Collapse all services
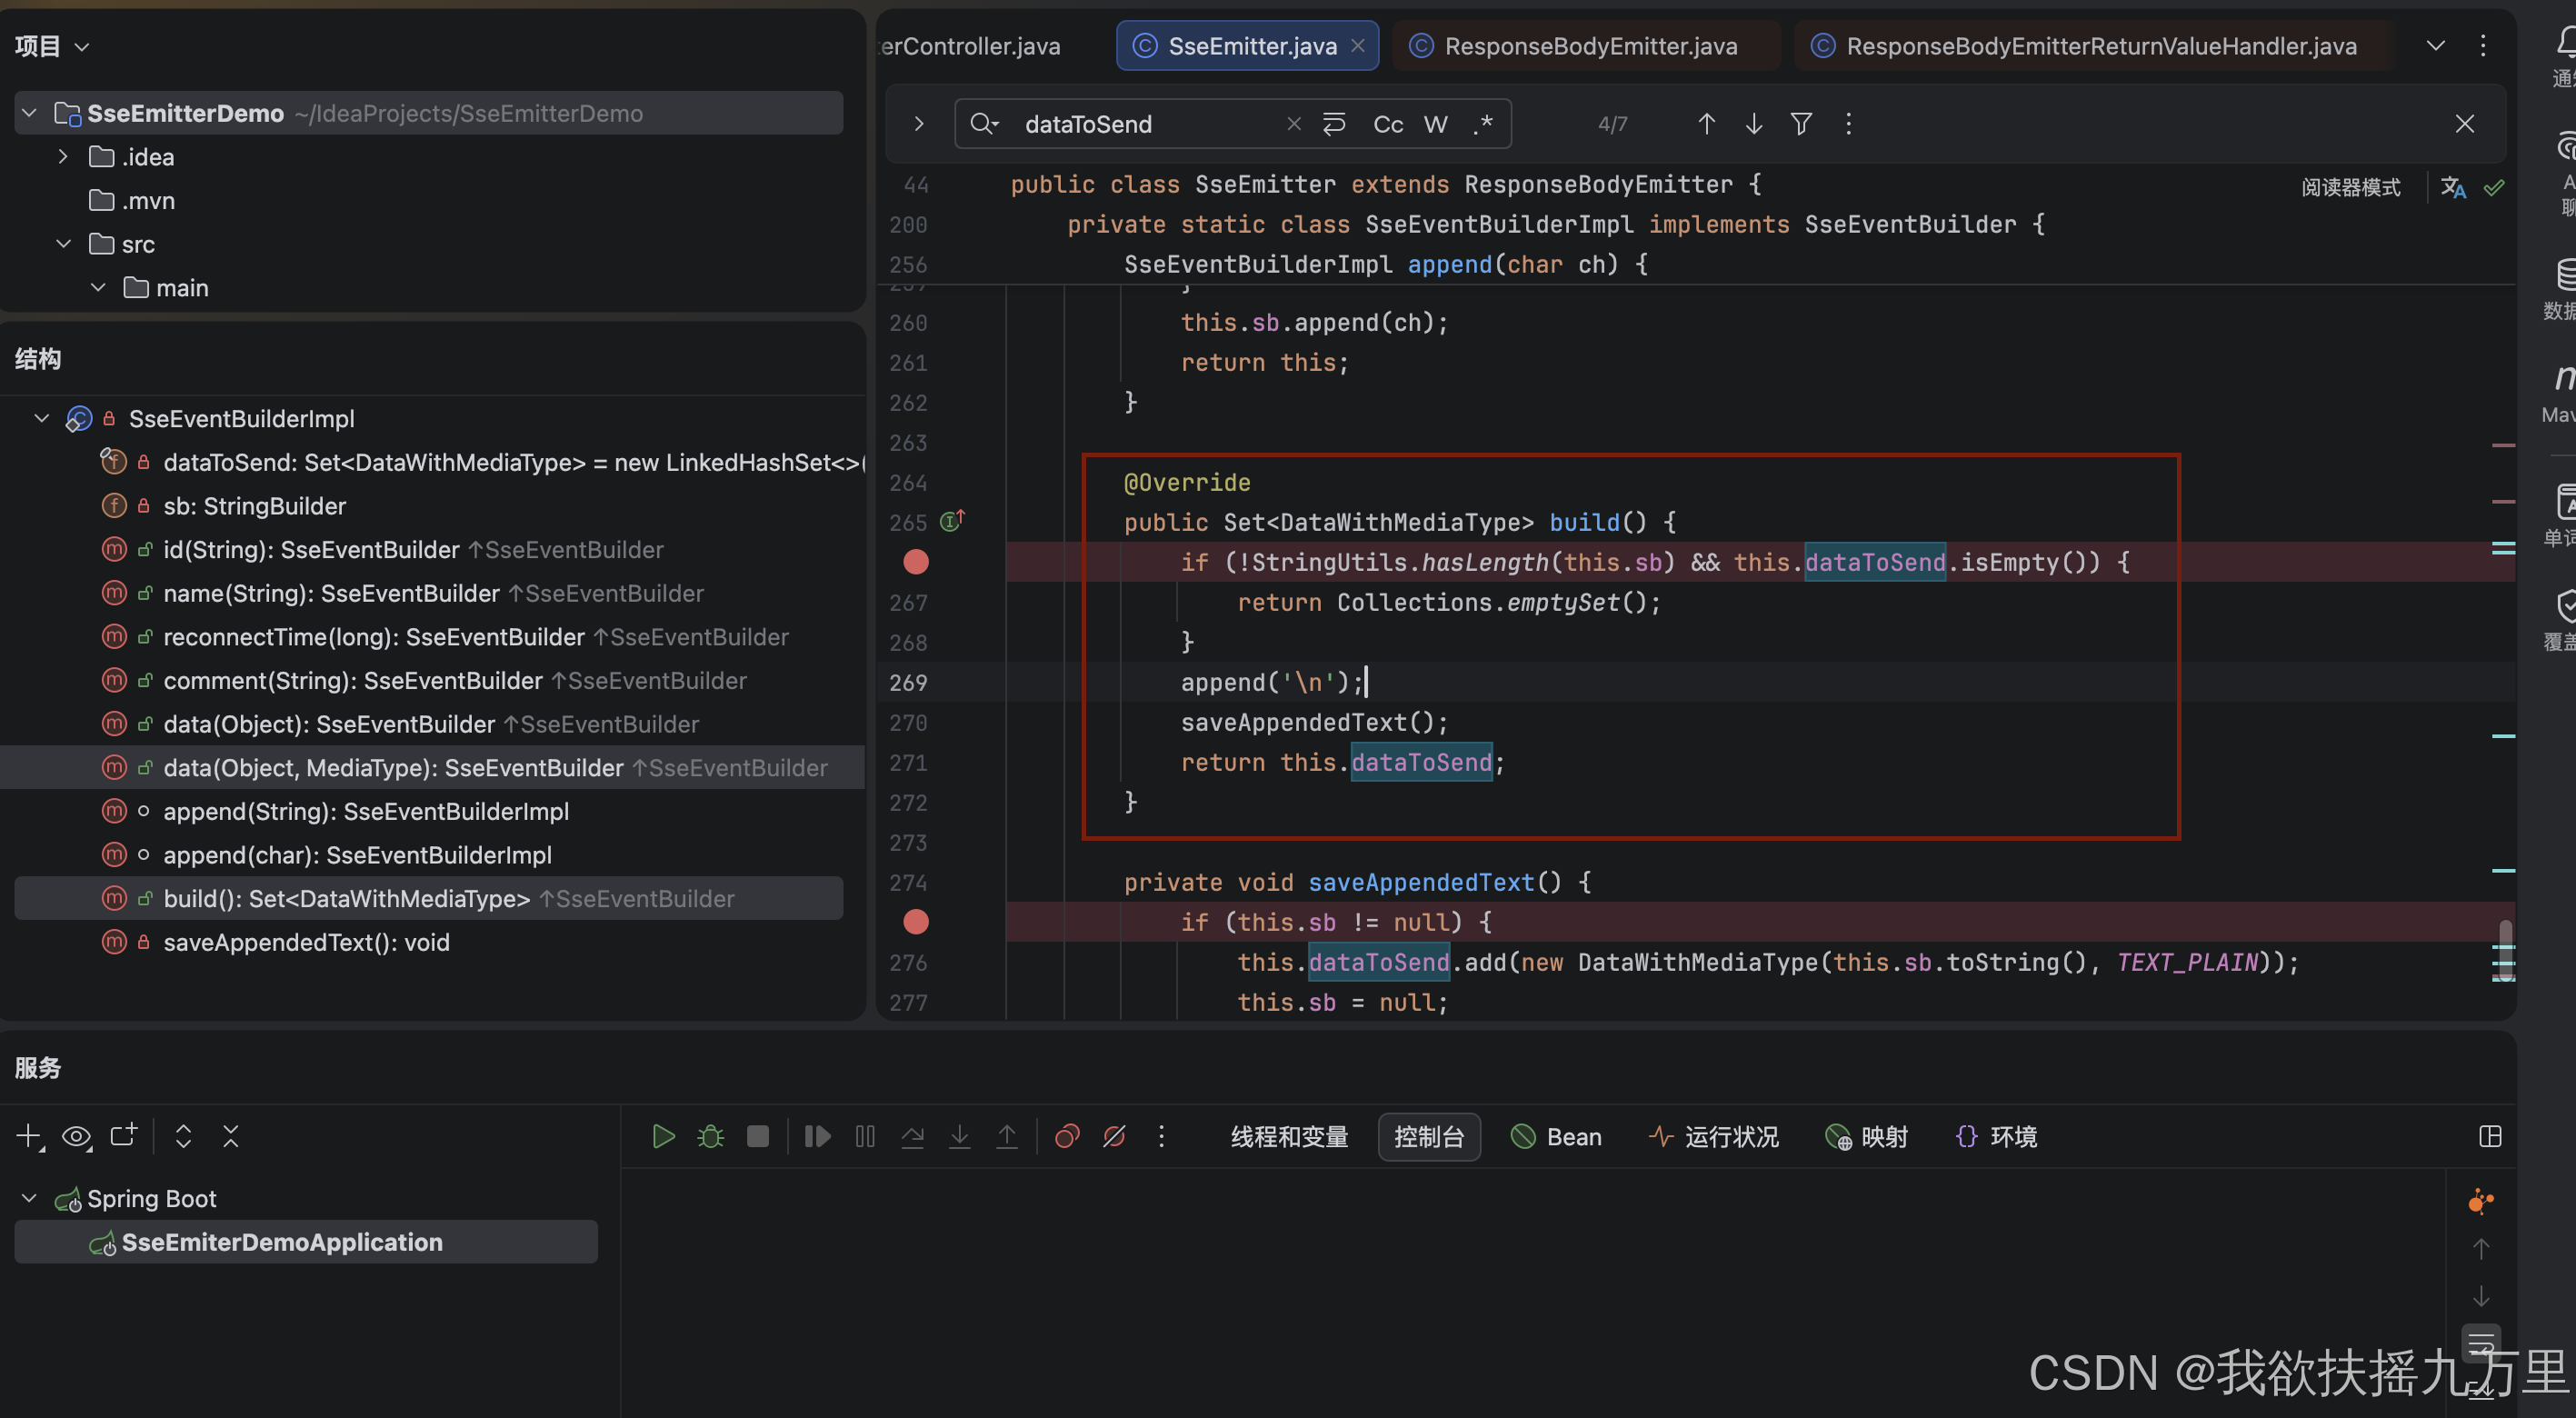Viewport: 2576px width, 1418px height. coord(231,1136)
